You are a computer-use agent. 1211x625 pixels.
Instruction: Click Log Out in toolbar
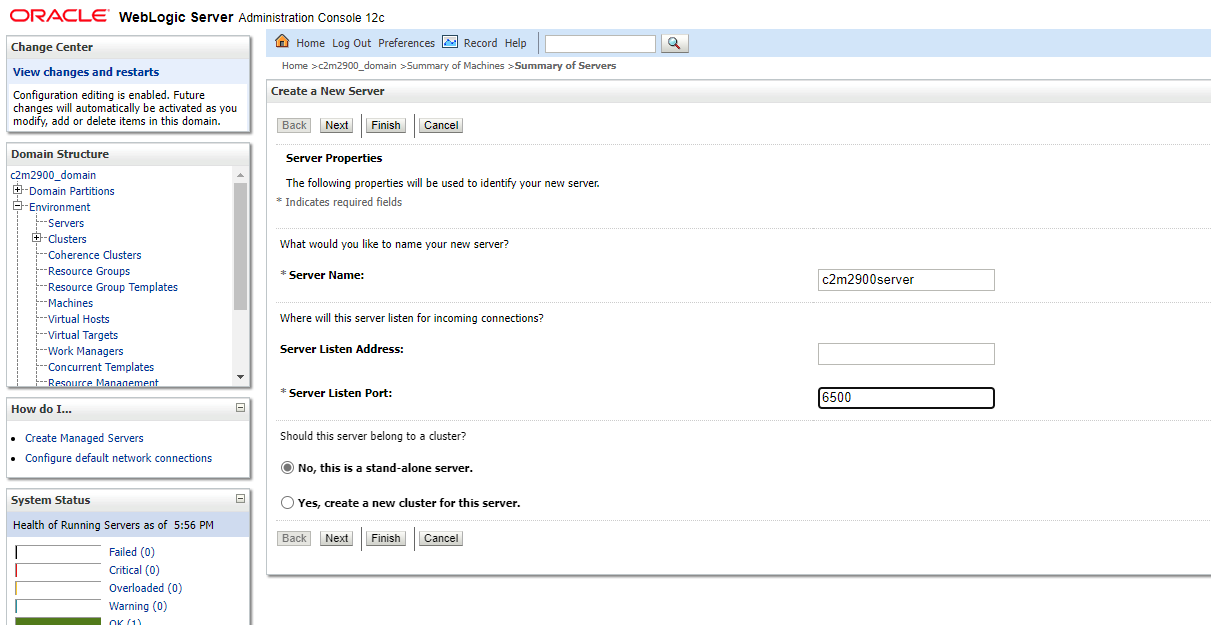coord(351,43)
